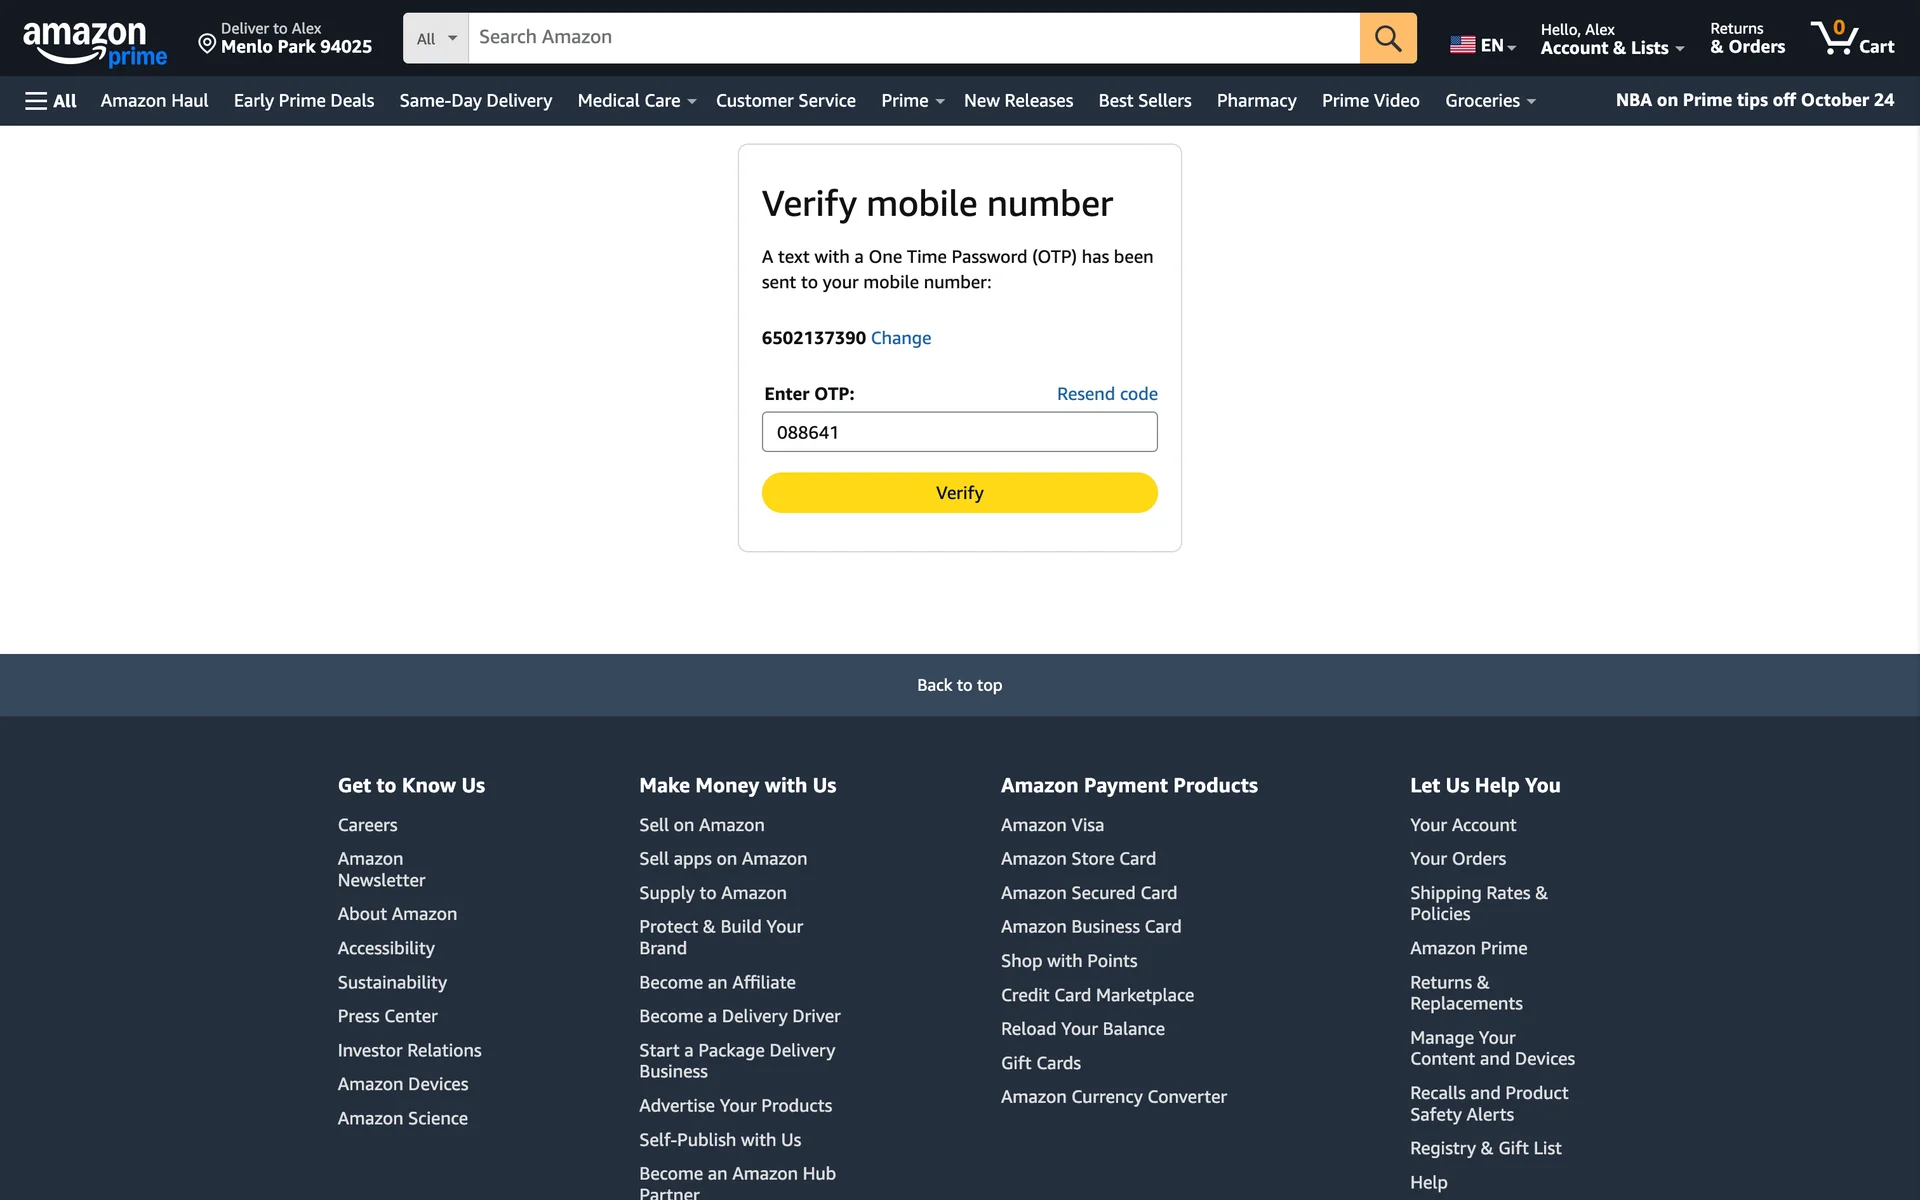Go to Early Prime Deals
Image resolution: width=1920 pixels, height=1200 pixels.
coord(303,101)
